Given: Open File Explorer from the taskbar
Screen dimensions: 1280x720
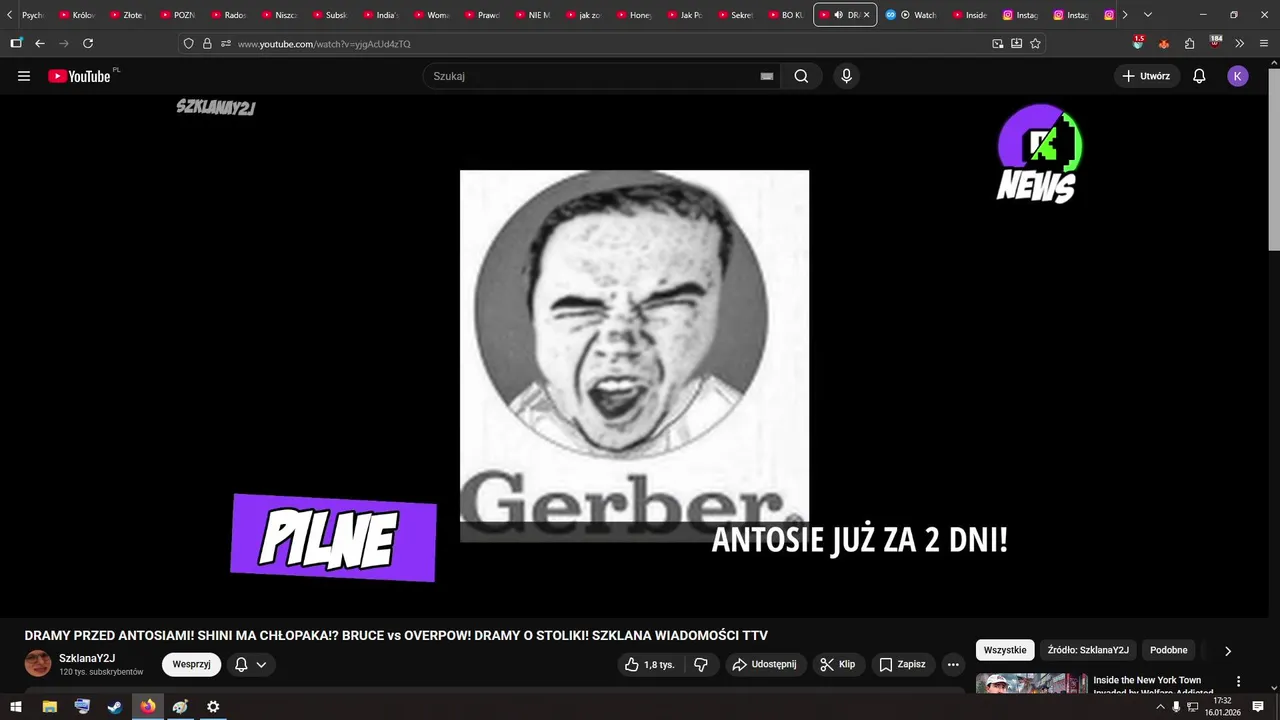Looking at the screenshot, I should (49, 706).
